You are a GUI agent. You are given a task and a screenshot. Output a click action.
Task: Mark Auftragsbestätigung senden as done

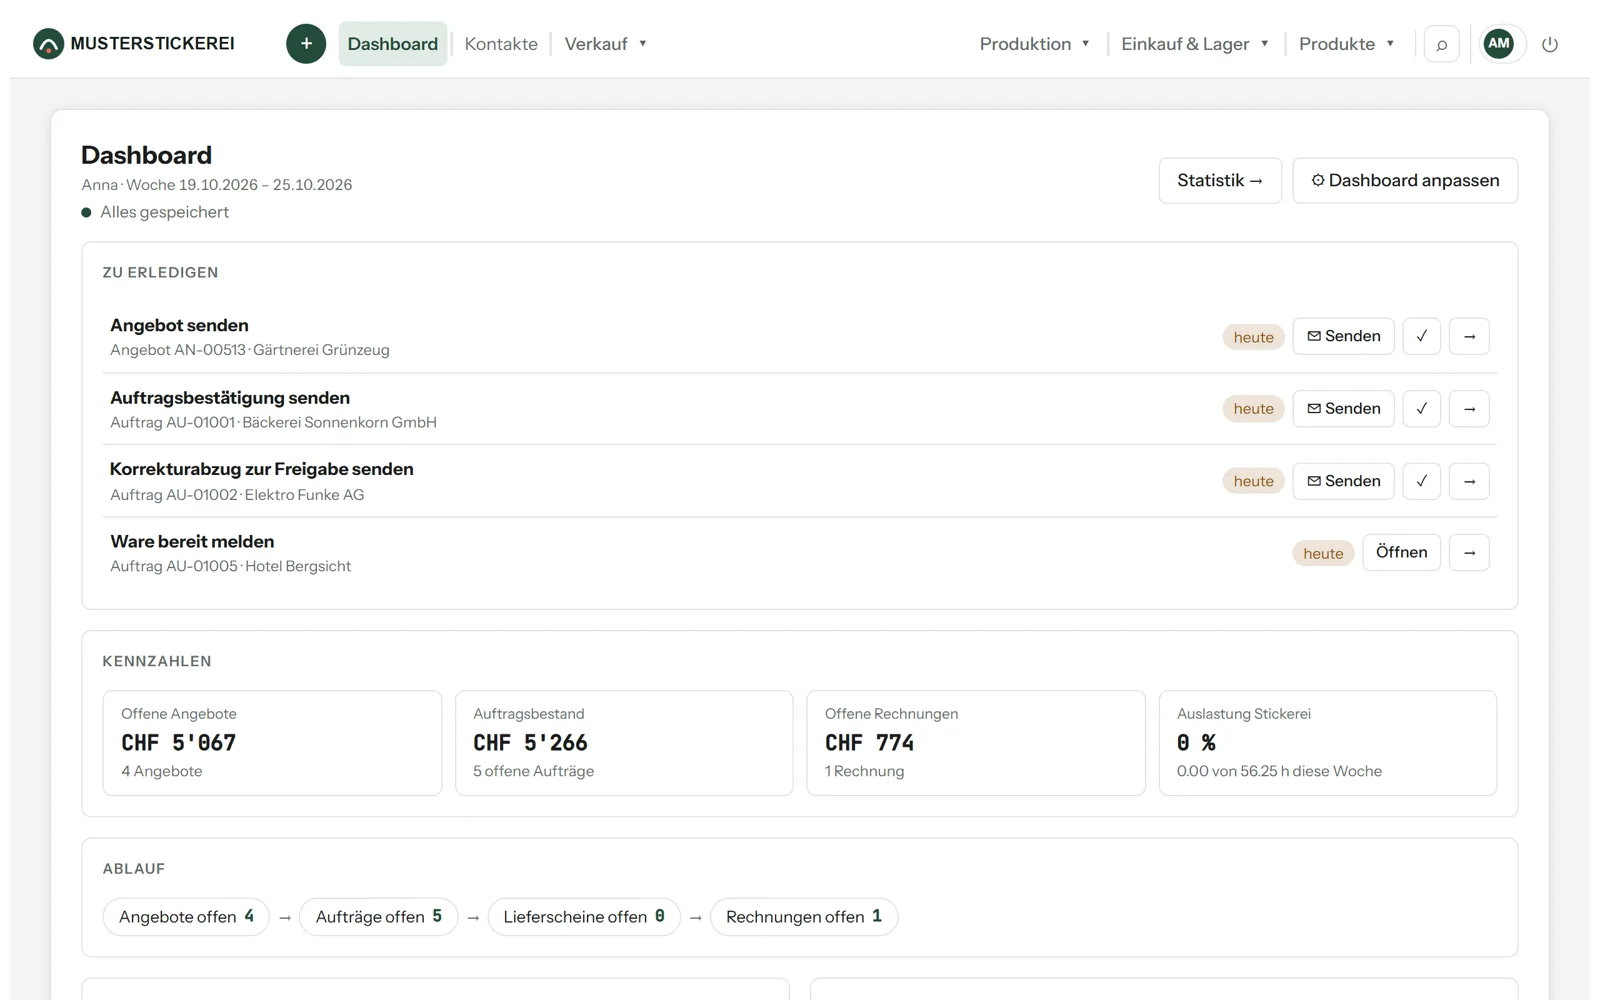coord(1421,408)
